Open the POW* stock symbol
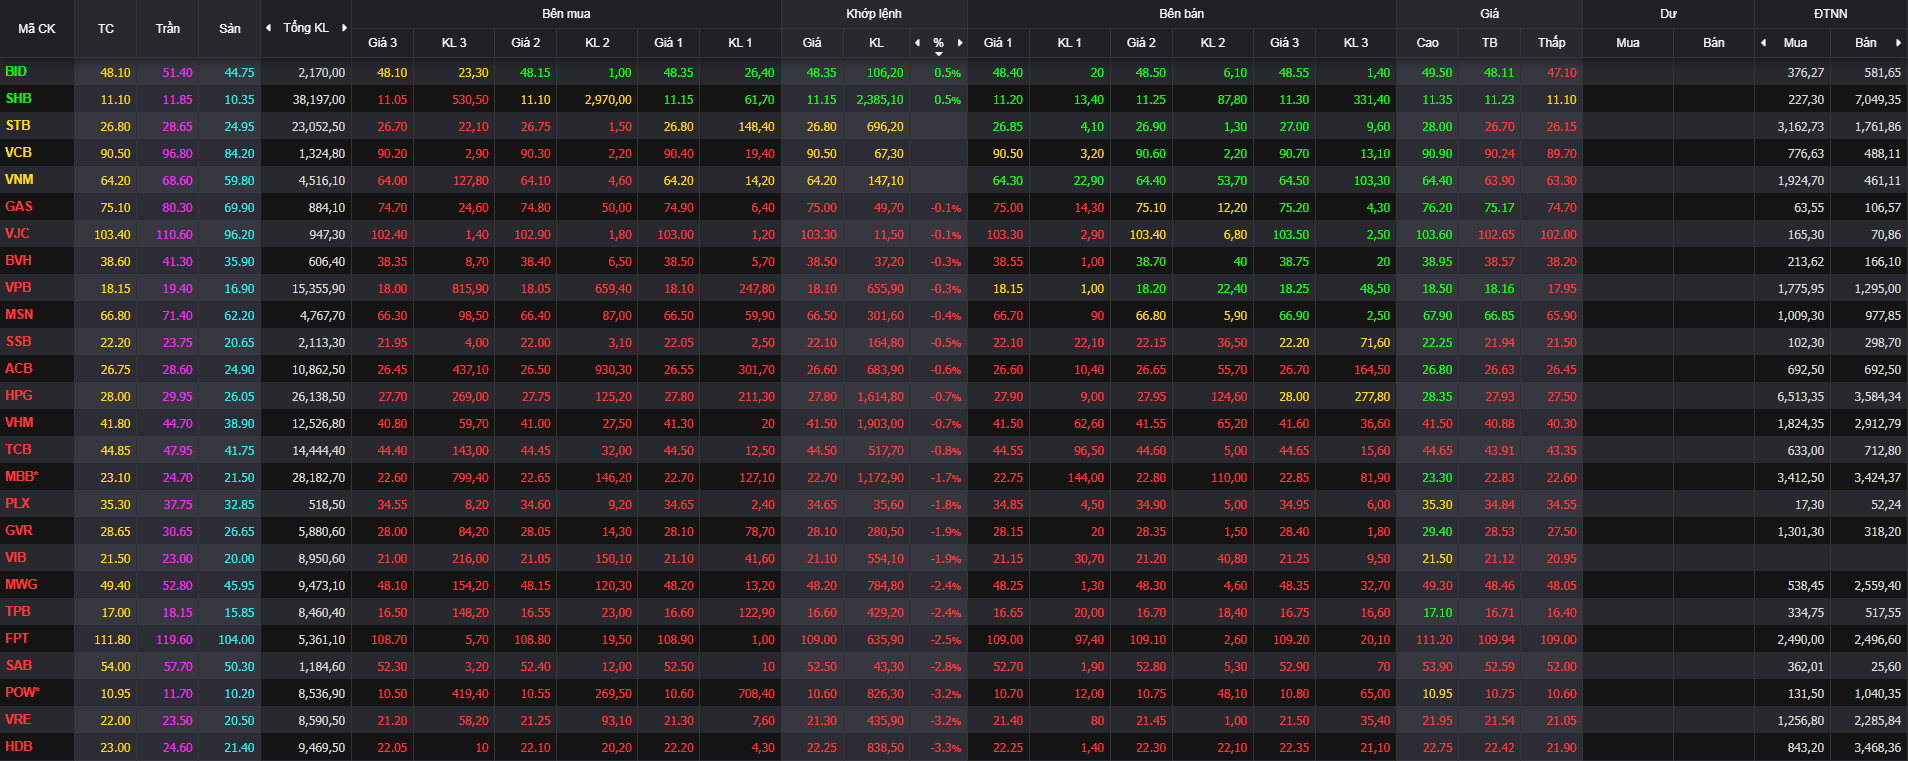 [23, 693]
